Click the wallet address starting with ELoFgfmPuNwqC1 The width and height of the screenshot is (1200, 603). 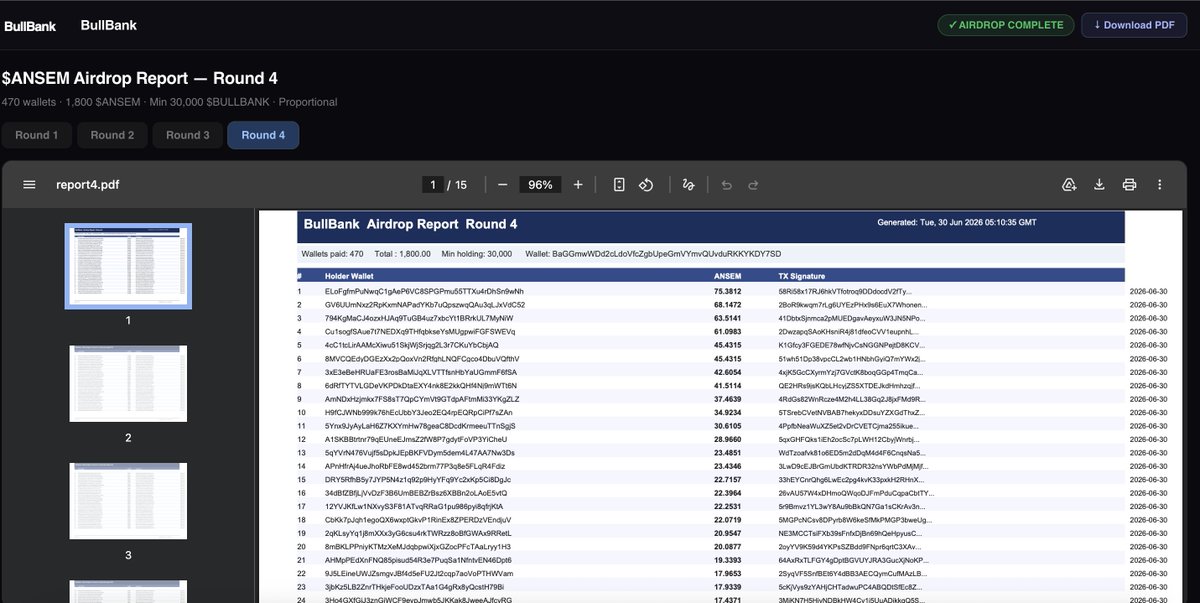(424, 291)
